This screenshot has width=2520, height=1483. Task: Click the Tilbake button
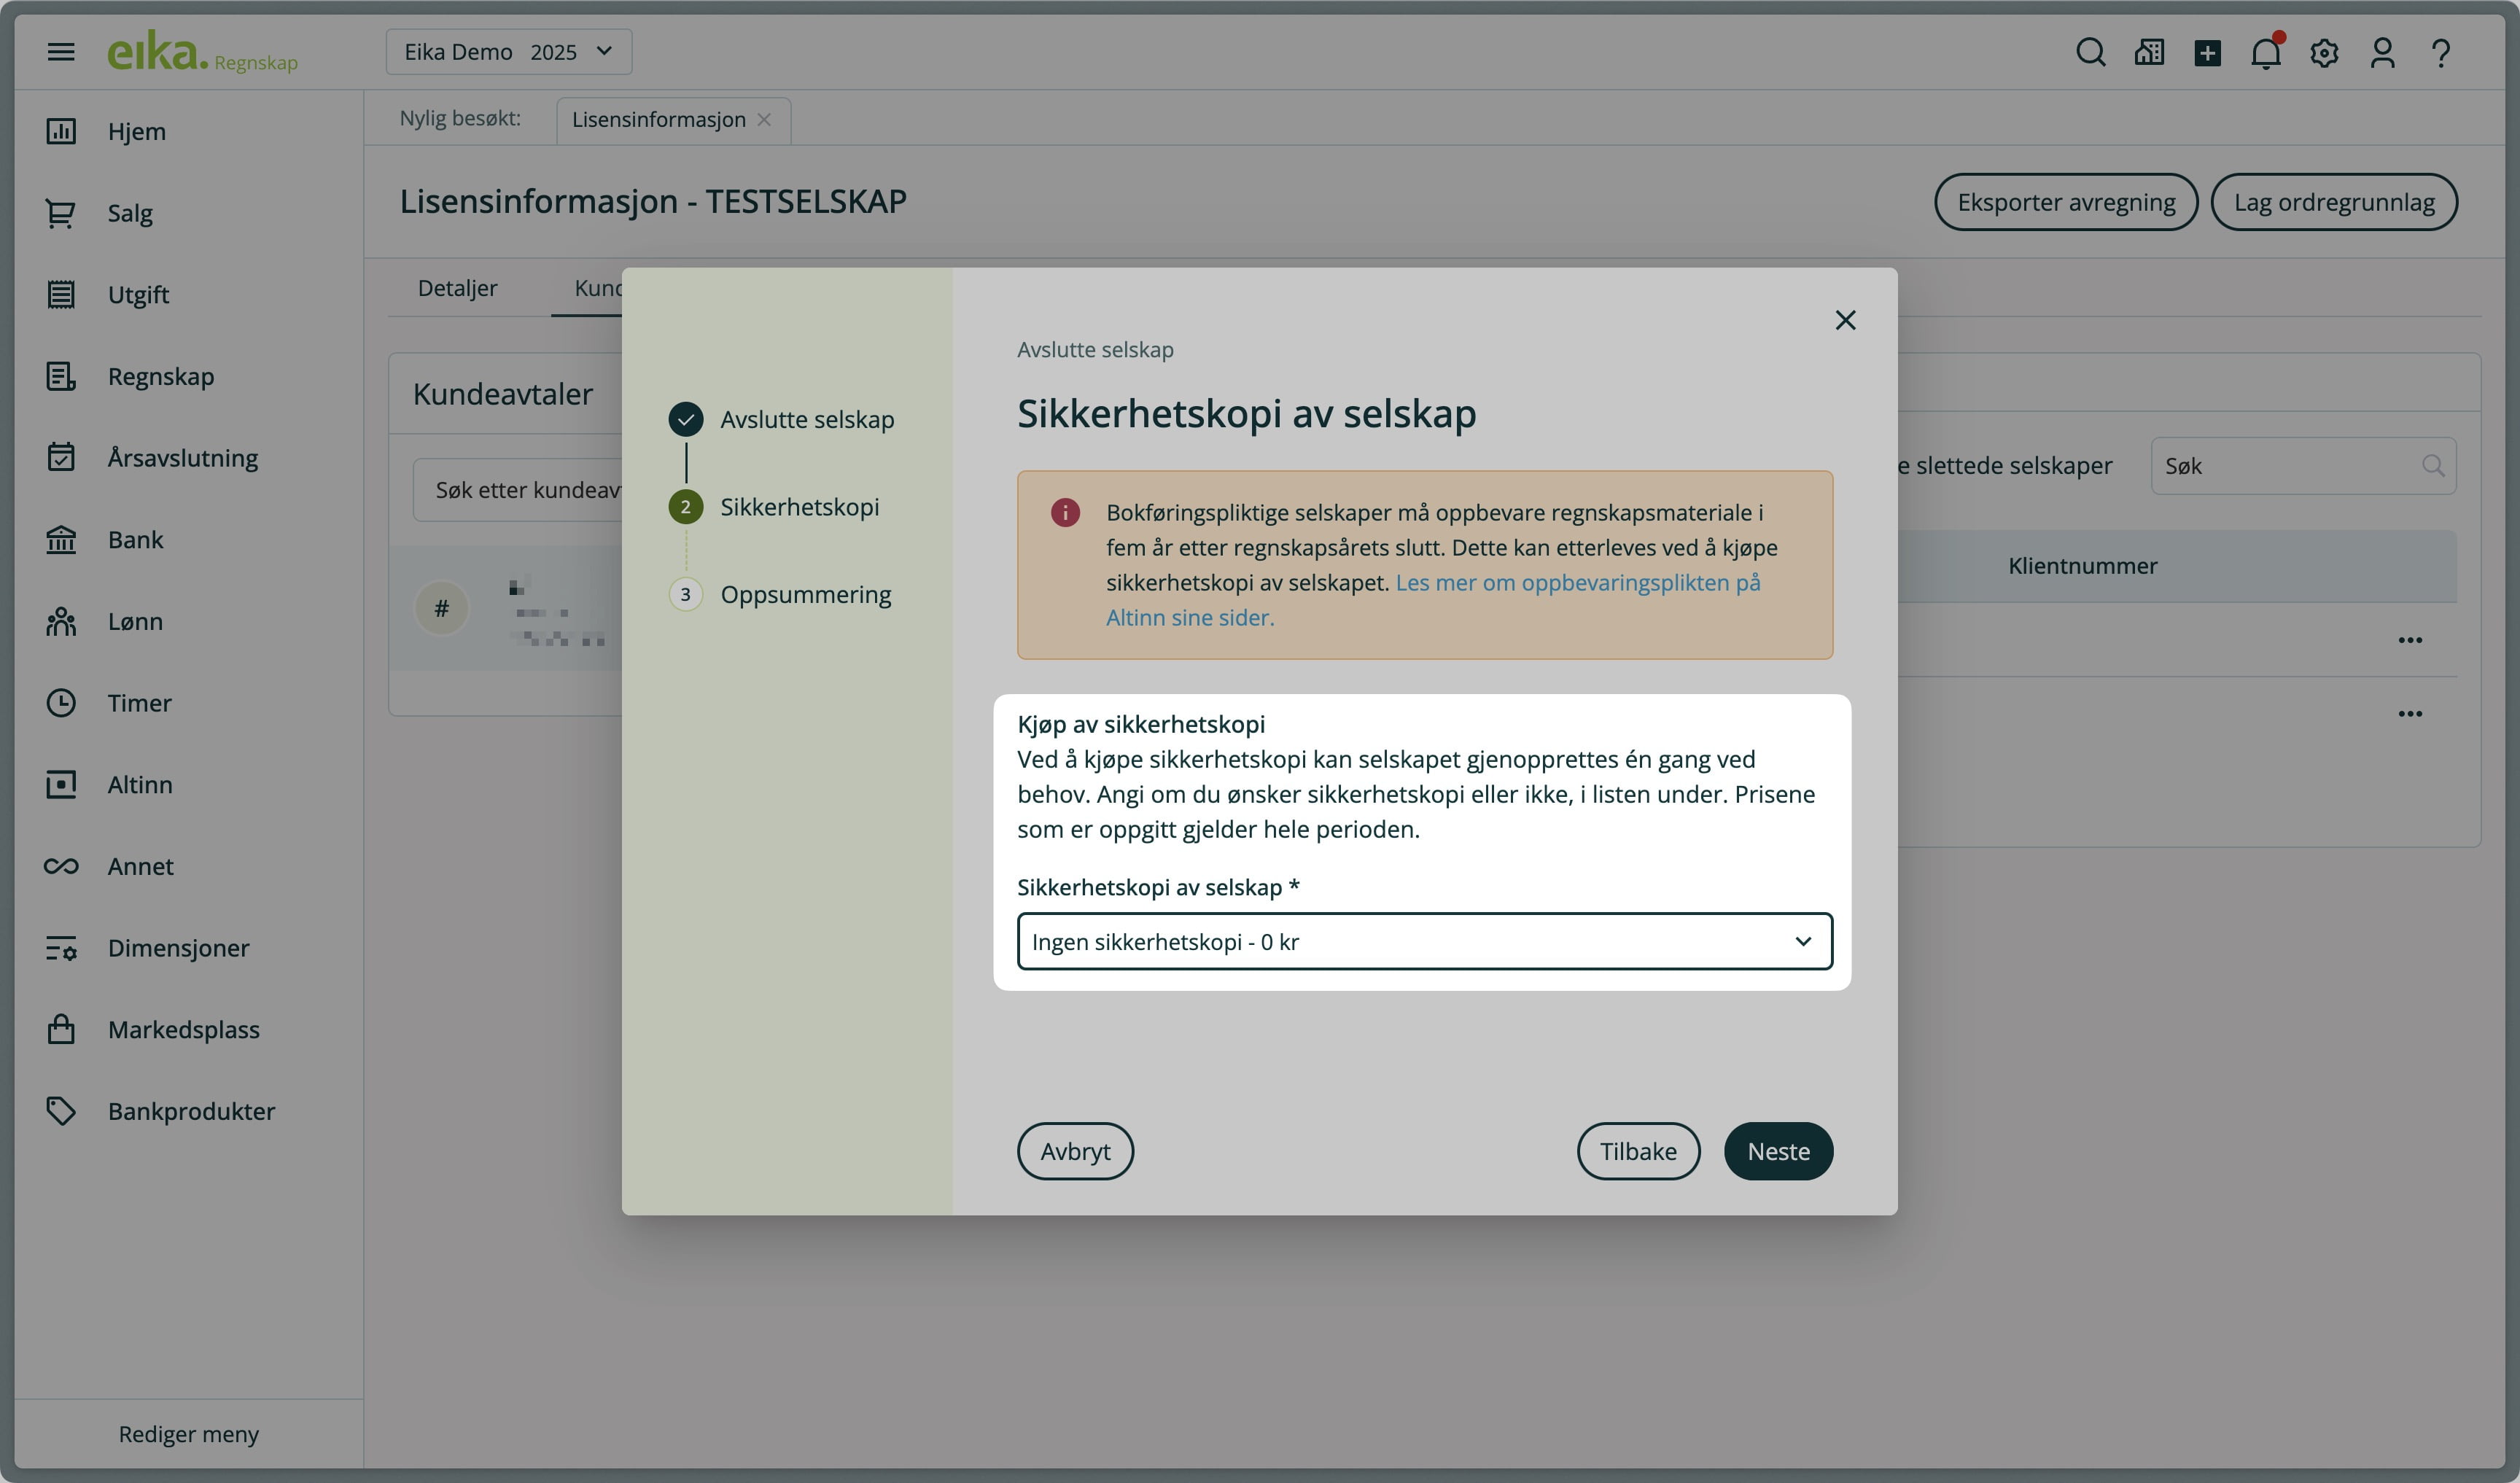click(1637, 1151)
